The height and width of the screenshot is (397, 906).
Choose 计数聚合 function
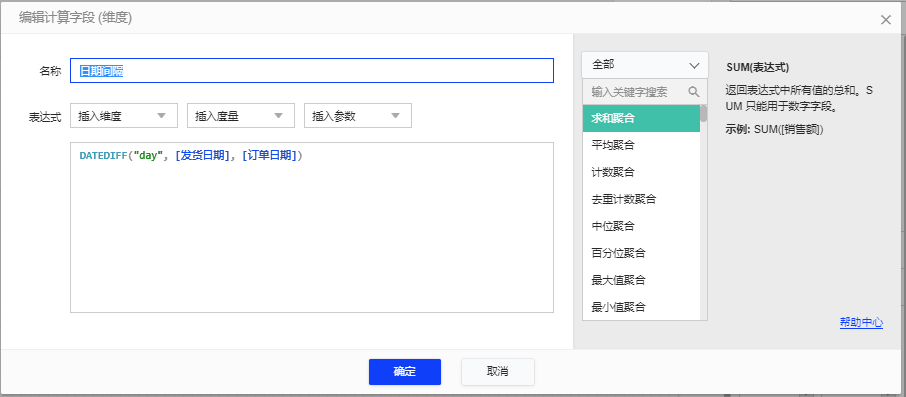click(x=641, y=172)
